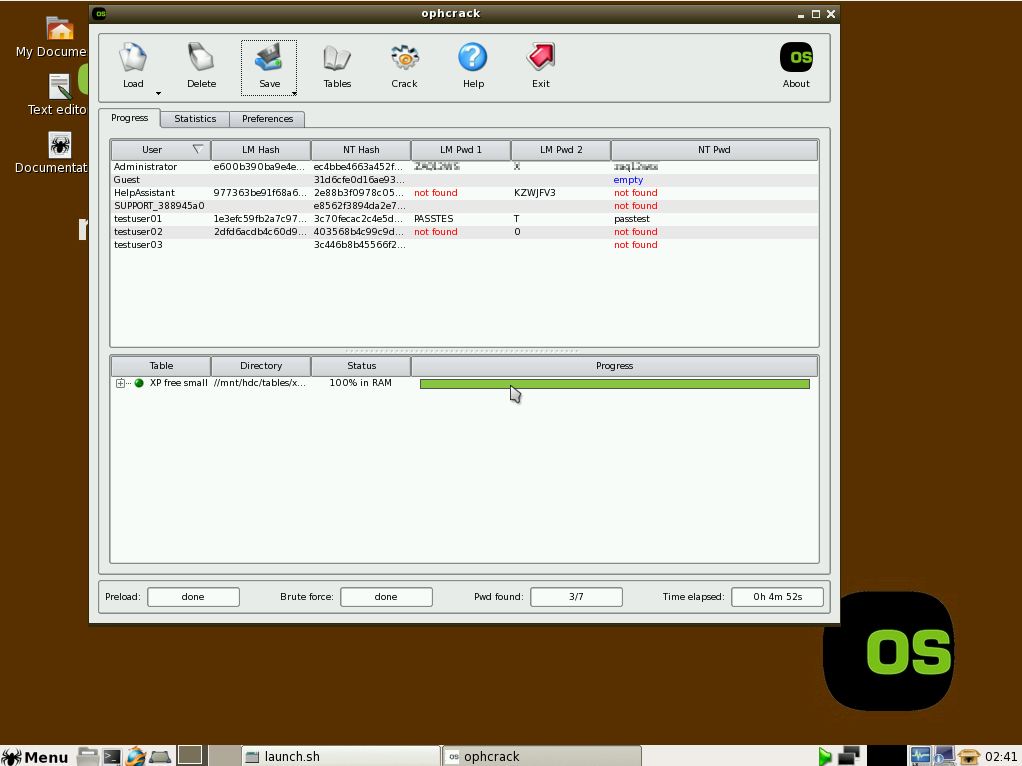Click the Delete toolbar icon
1022x766 pixels.
[201, 65]
